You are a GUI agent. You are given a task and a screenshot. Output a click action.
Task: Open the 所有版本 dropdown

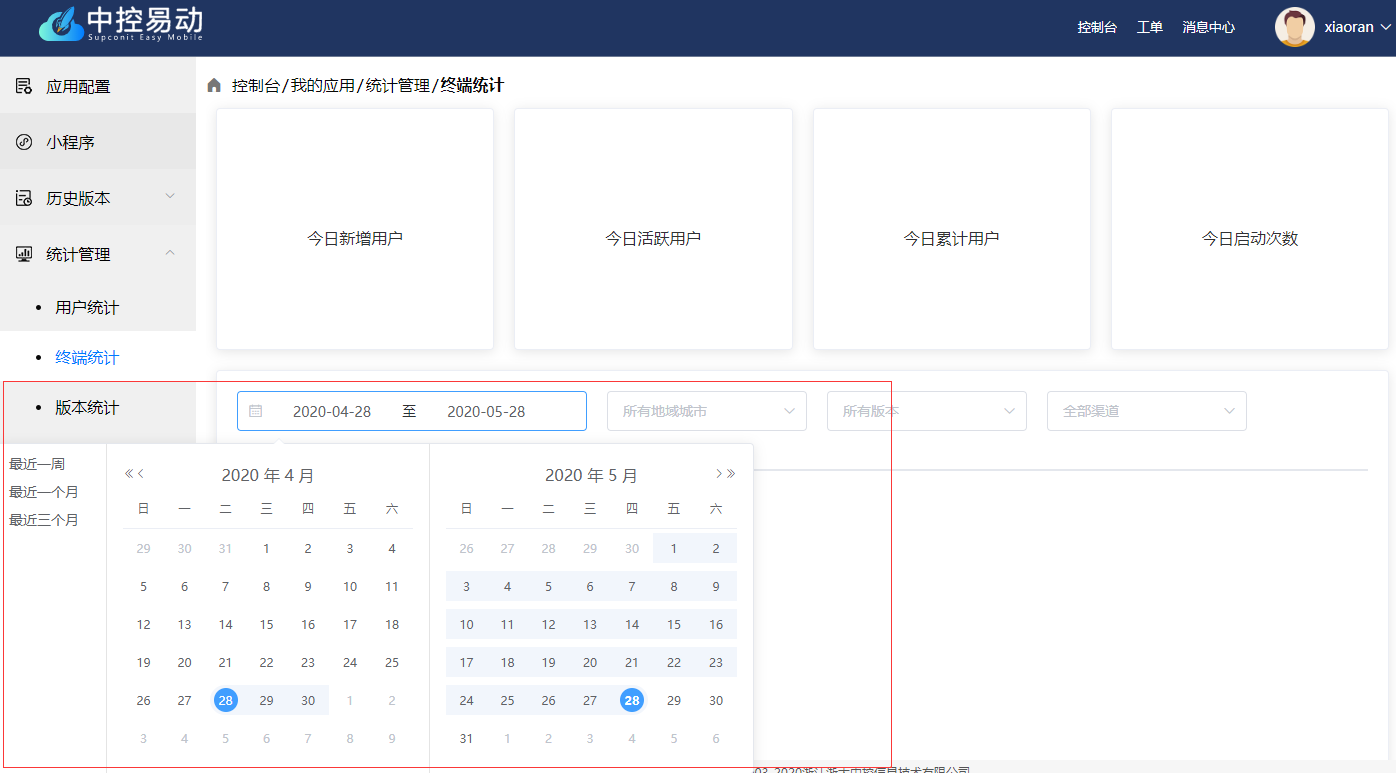click(x=927, y=411)
